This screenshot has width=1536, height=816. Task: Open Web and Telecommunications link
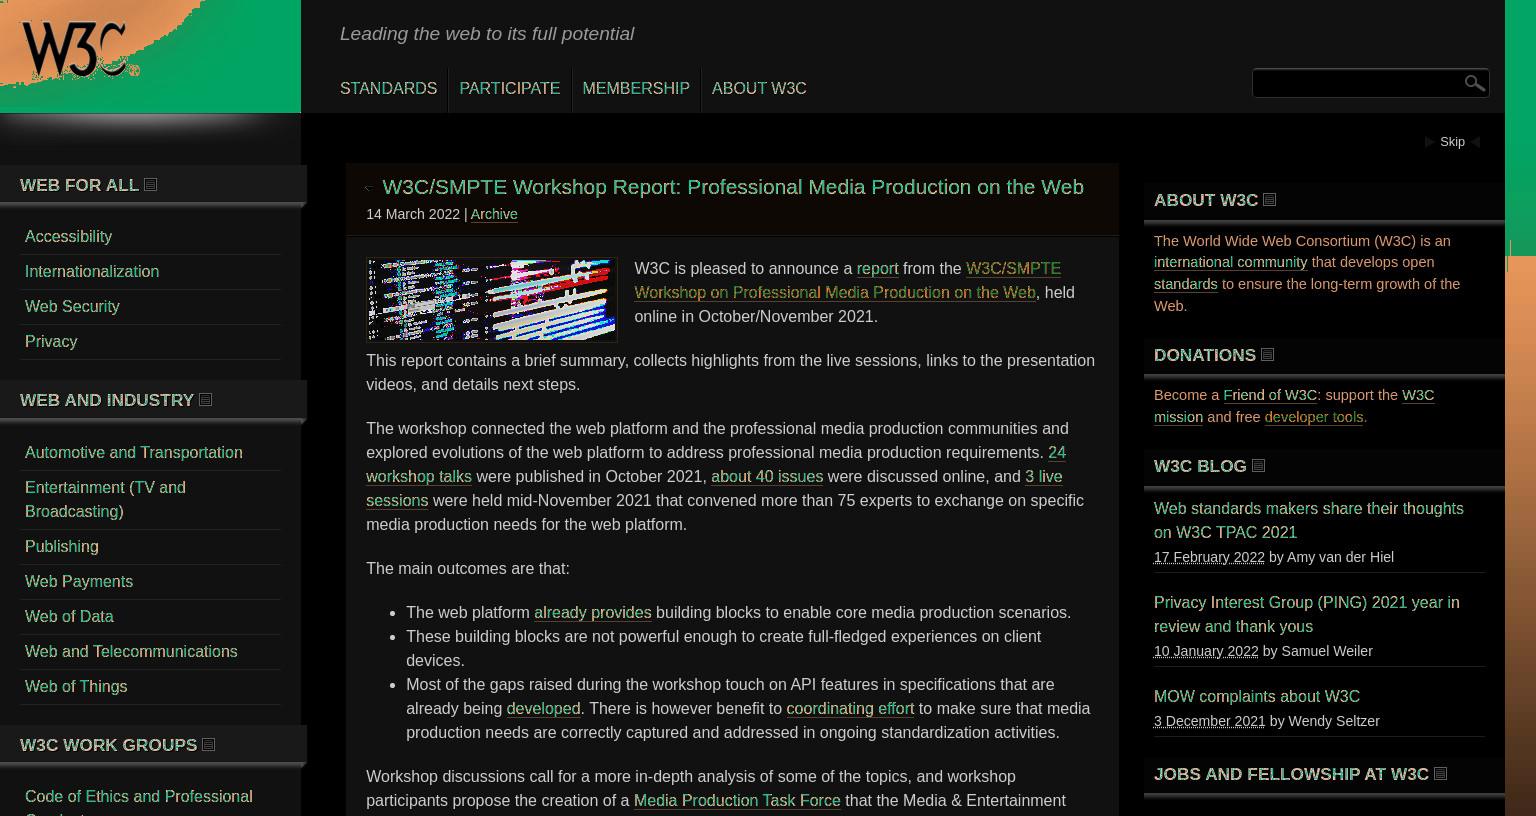point(131,651)
